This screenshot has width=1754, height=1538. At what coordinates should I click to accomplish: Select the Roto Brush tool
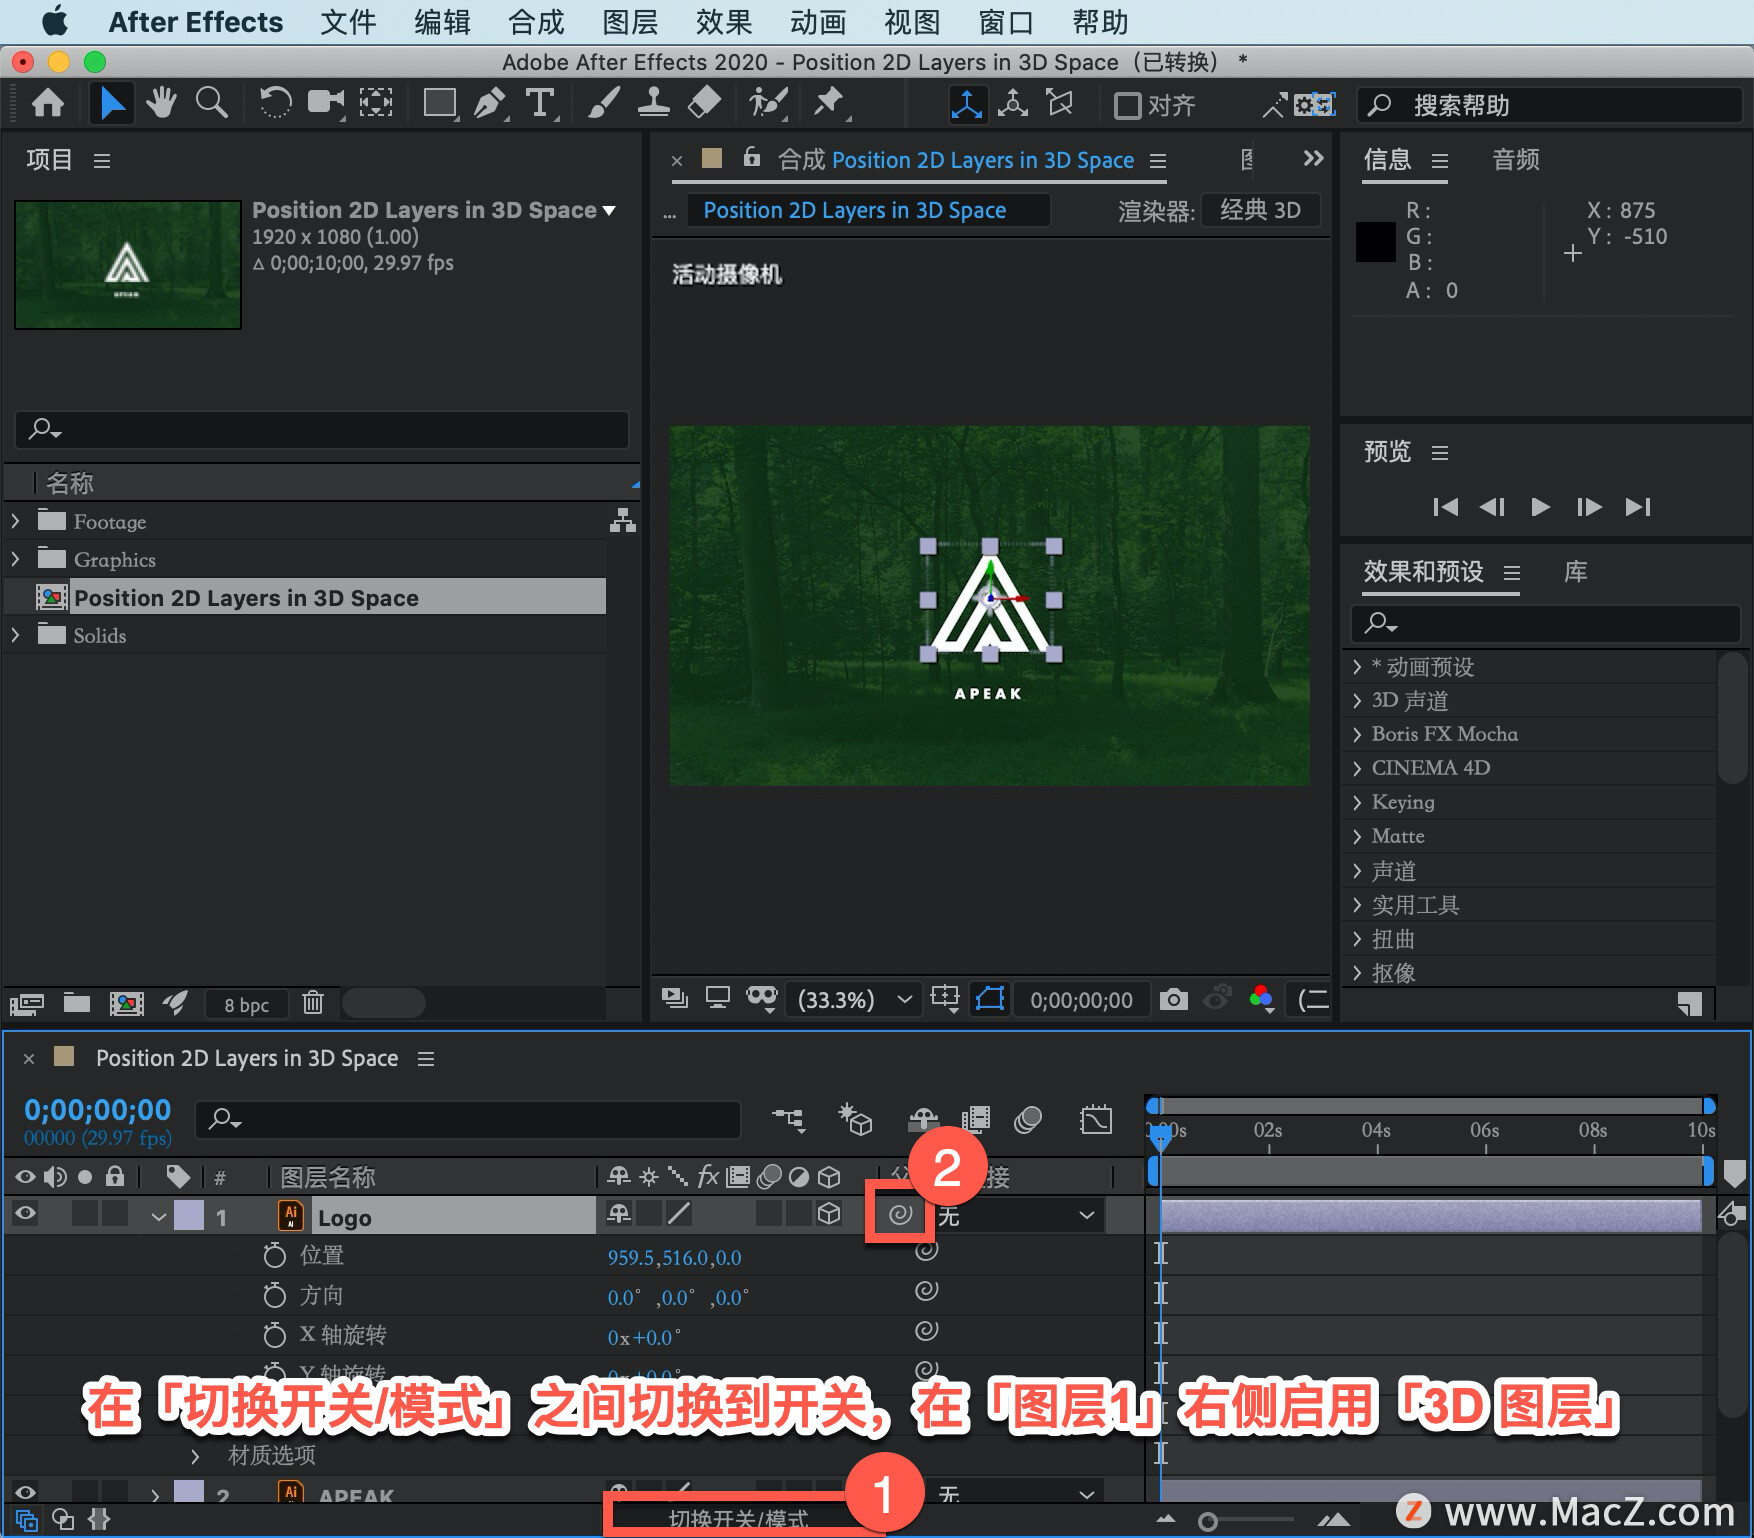click(768, 103)
